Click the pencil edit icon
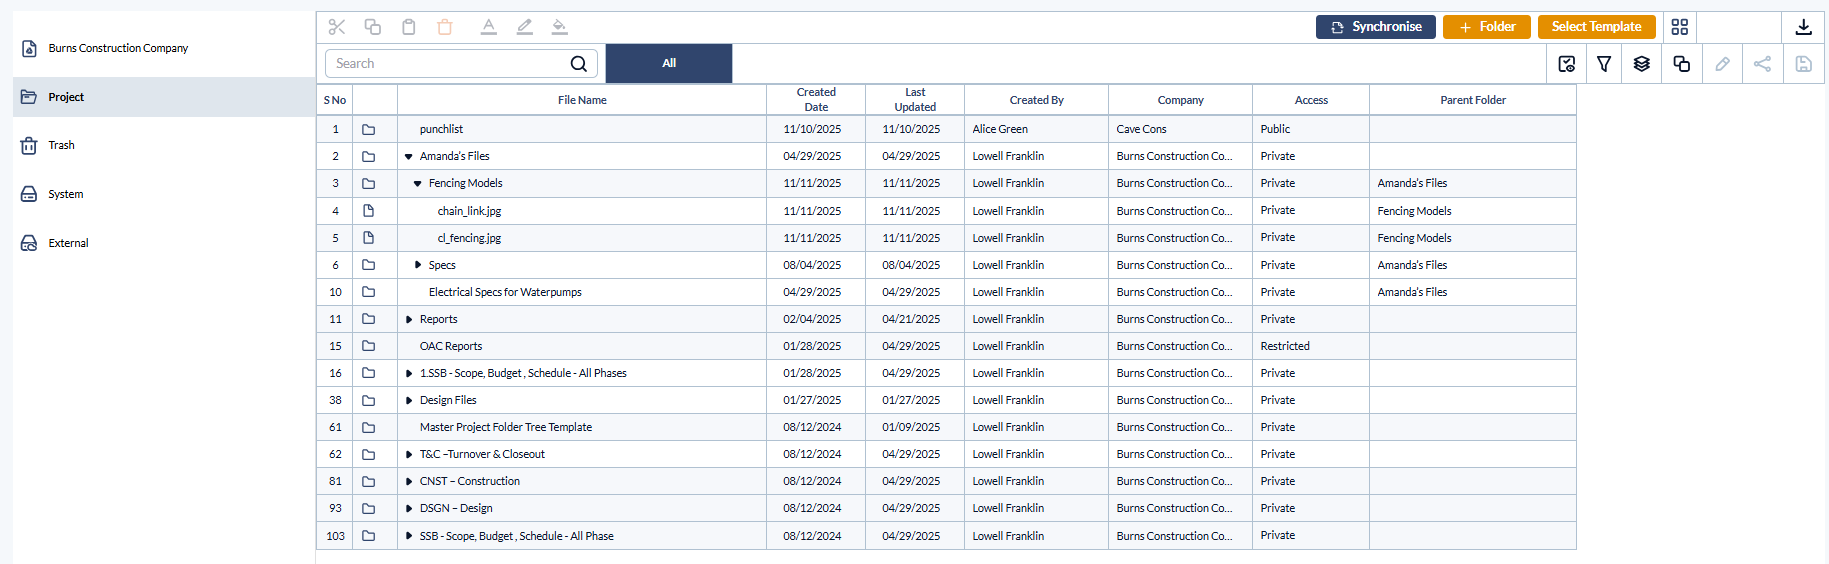The image size is (1829, 564). [1722, 64]
